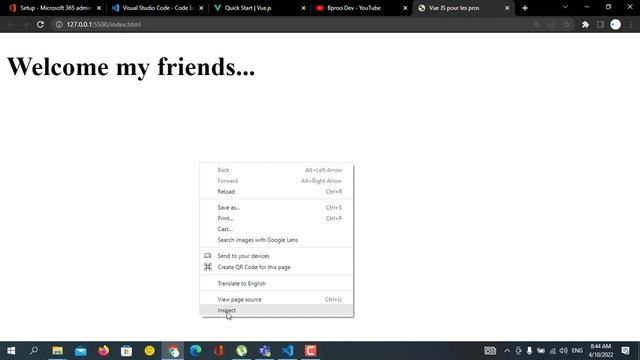Open File Explorer from taskbar
Screen dimensions: 640x360
pos(58,351)
